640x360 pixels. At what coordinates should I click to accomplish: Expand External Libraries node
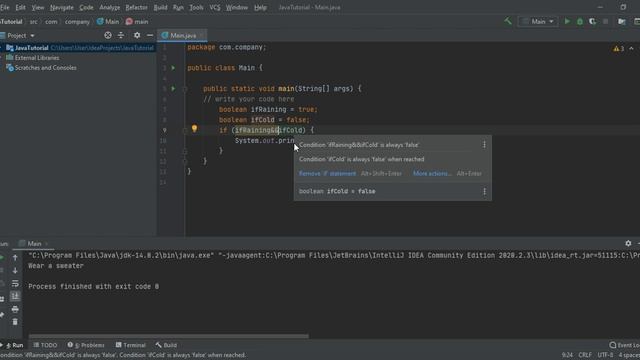37,58
